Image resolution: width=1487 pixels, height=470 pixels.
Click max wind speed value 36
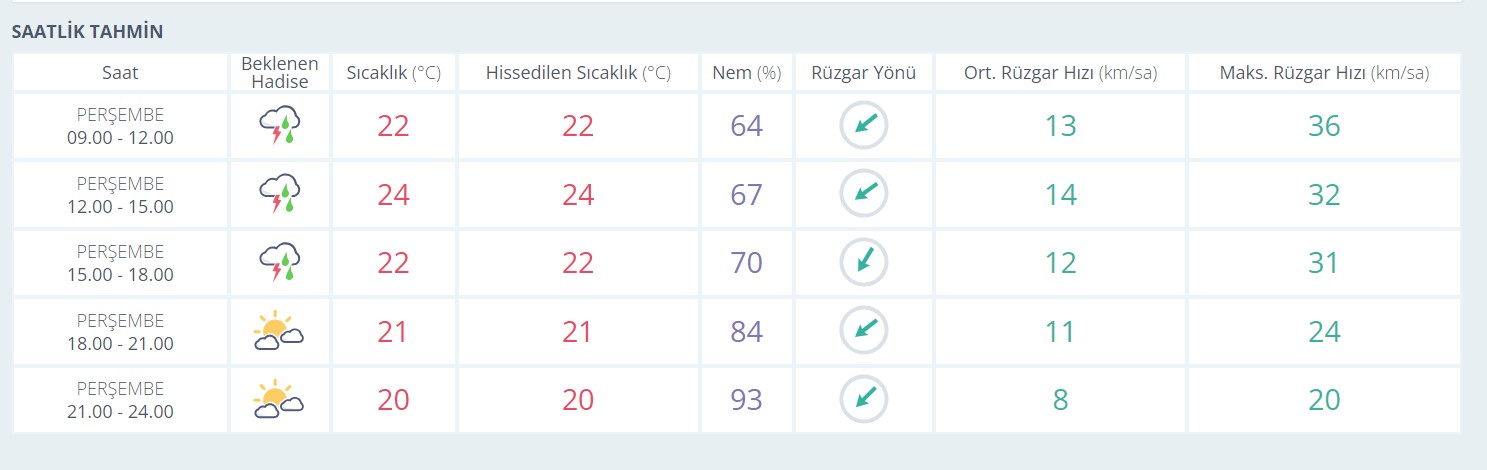click(x=1324, y=126)
